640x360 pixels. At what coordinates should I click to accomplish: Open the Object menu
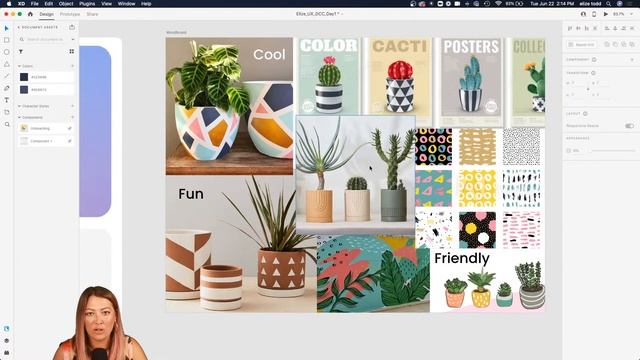tap(66, 4)
